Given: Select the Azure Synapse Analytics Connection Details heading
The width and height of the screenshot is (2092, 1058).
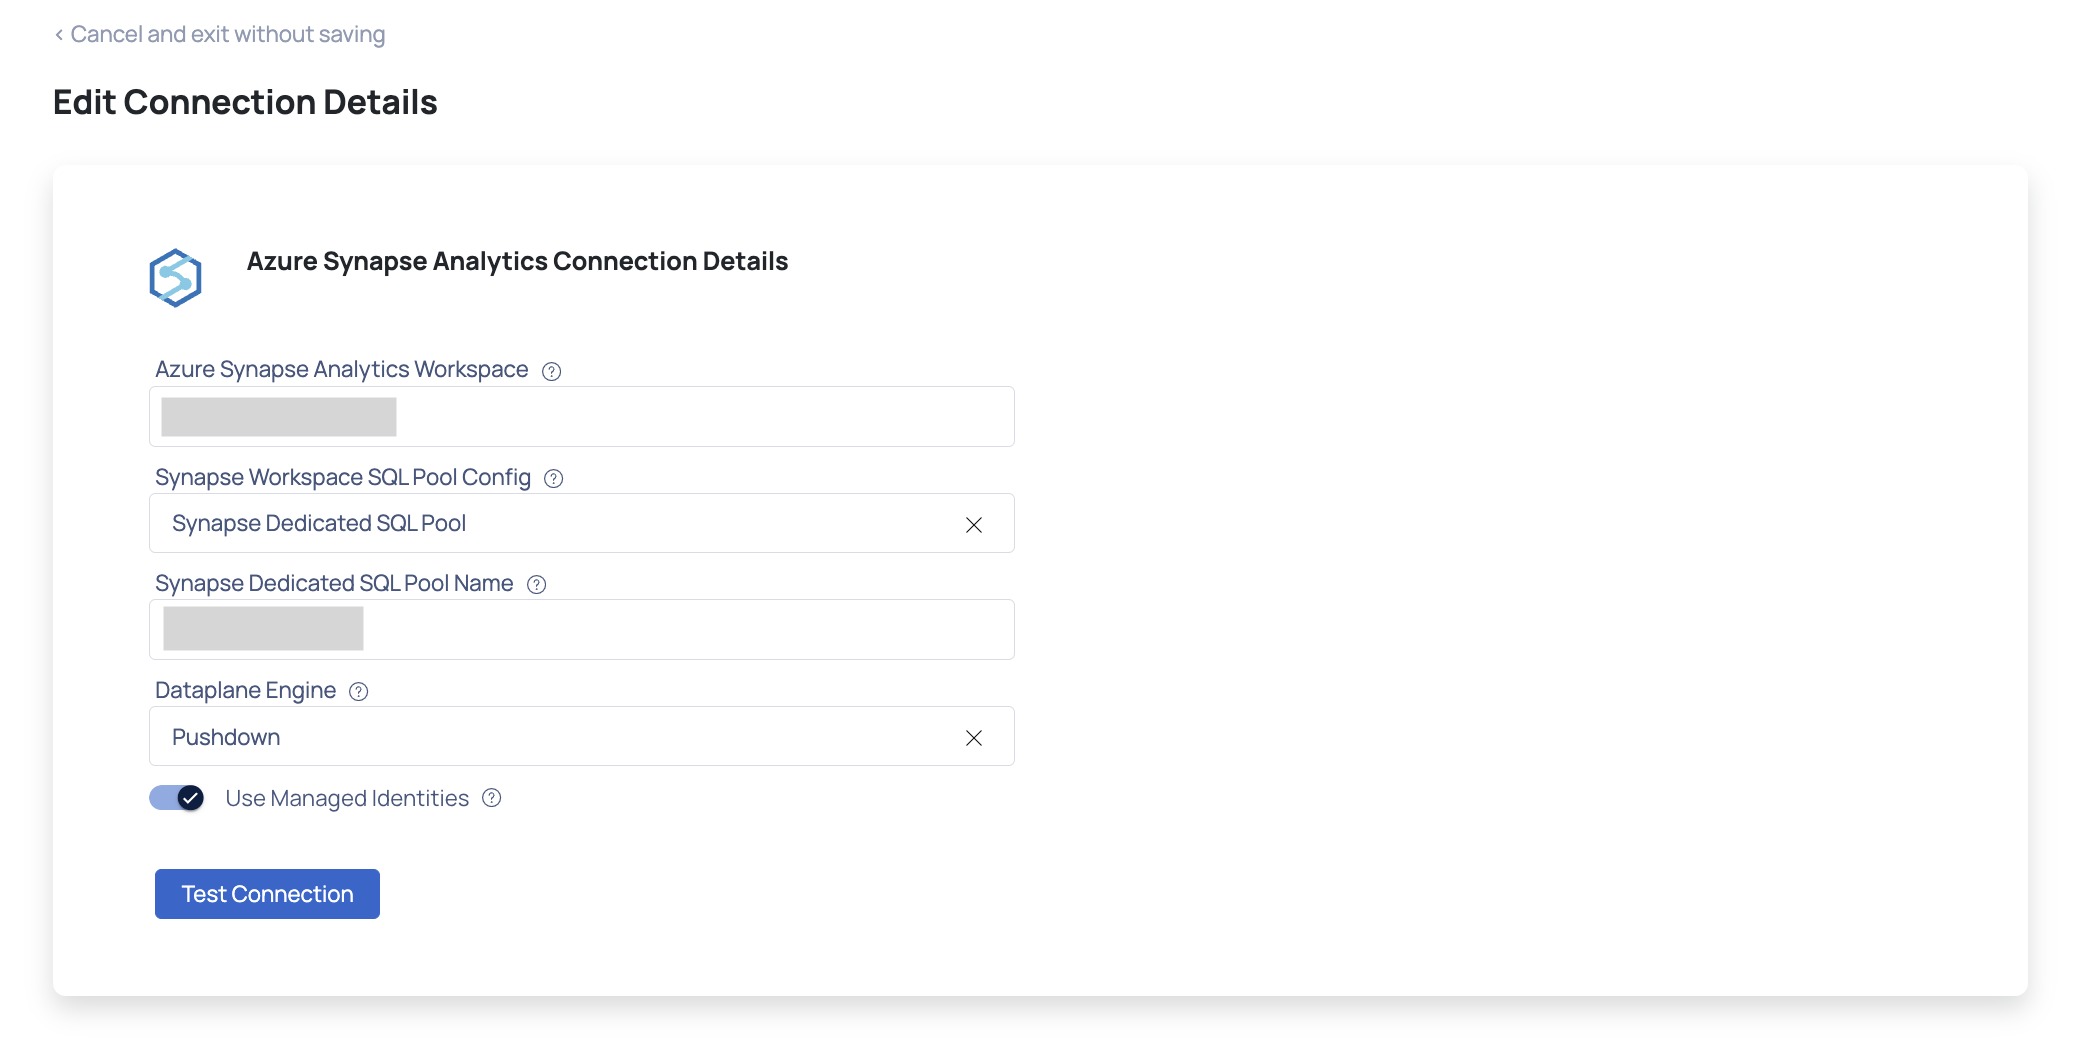Looking at the screenshot, I should point(517,261).
